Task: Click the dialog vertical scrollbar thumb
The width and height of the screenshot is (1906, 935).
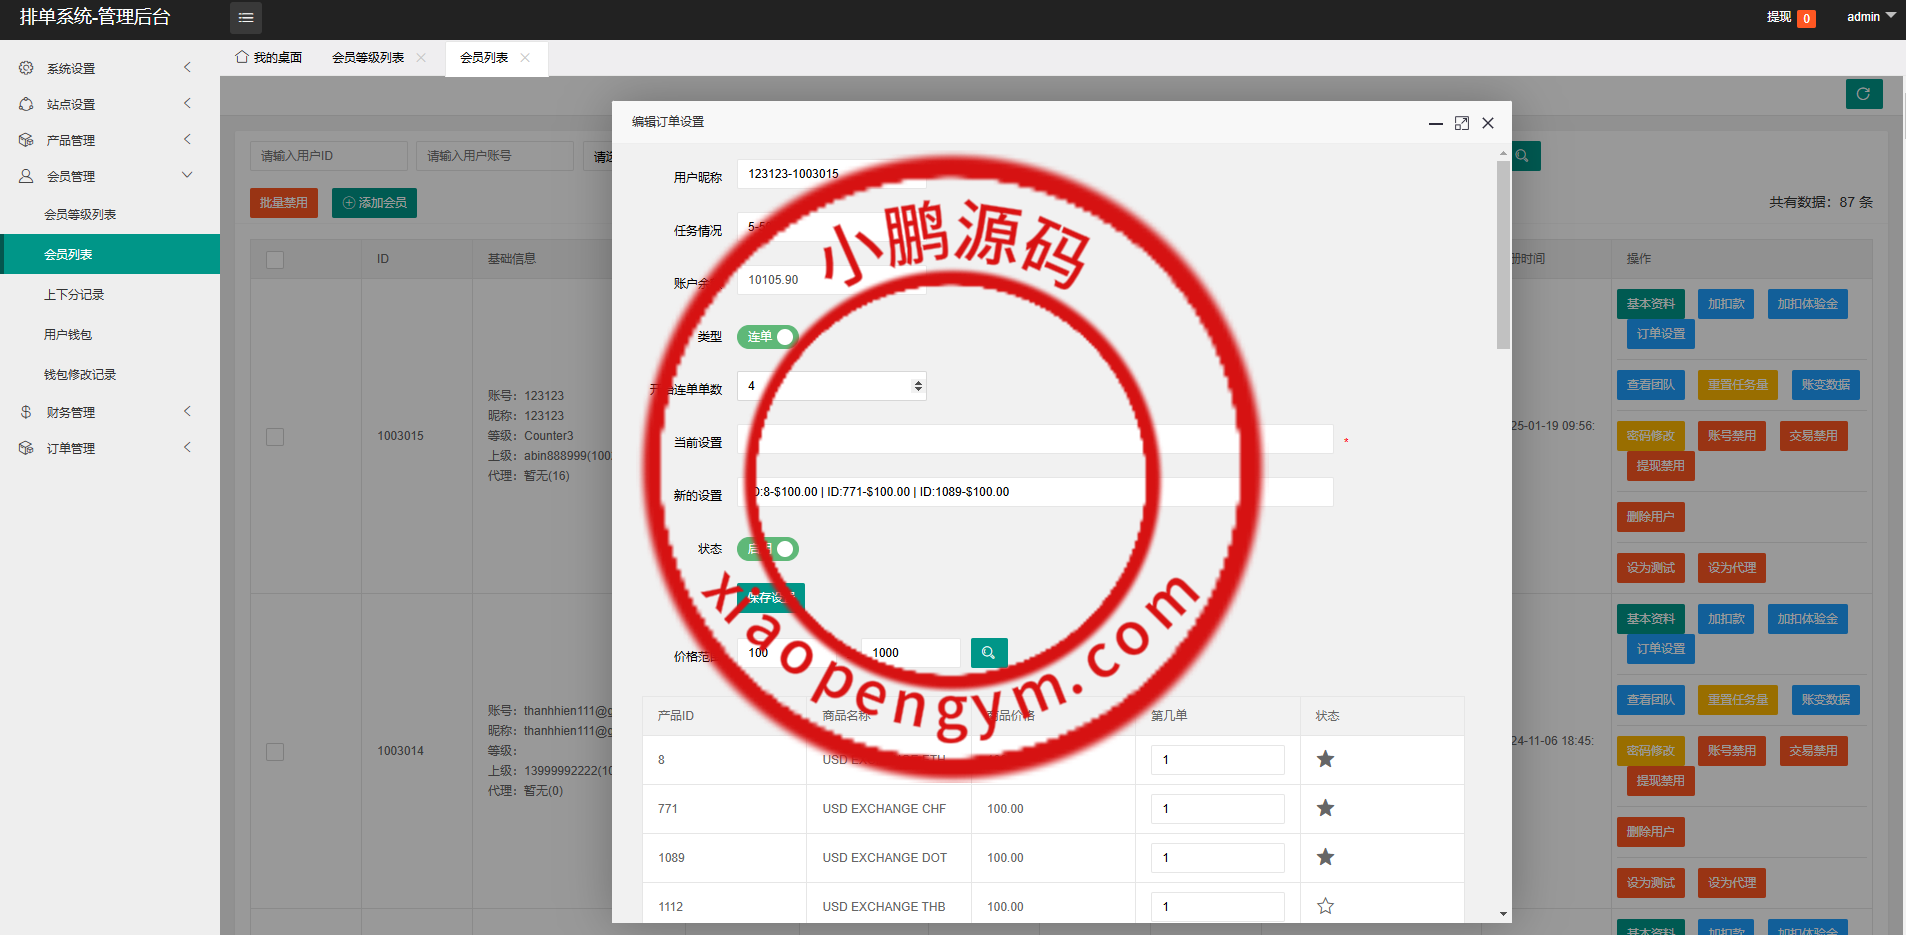Action: click(x=1503, y=255)
